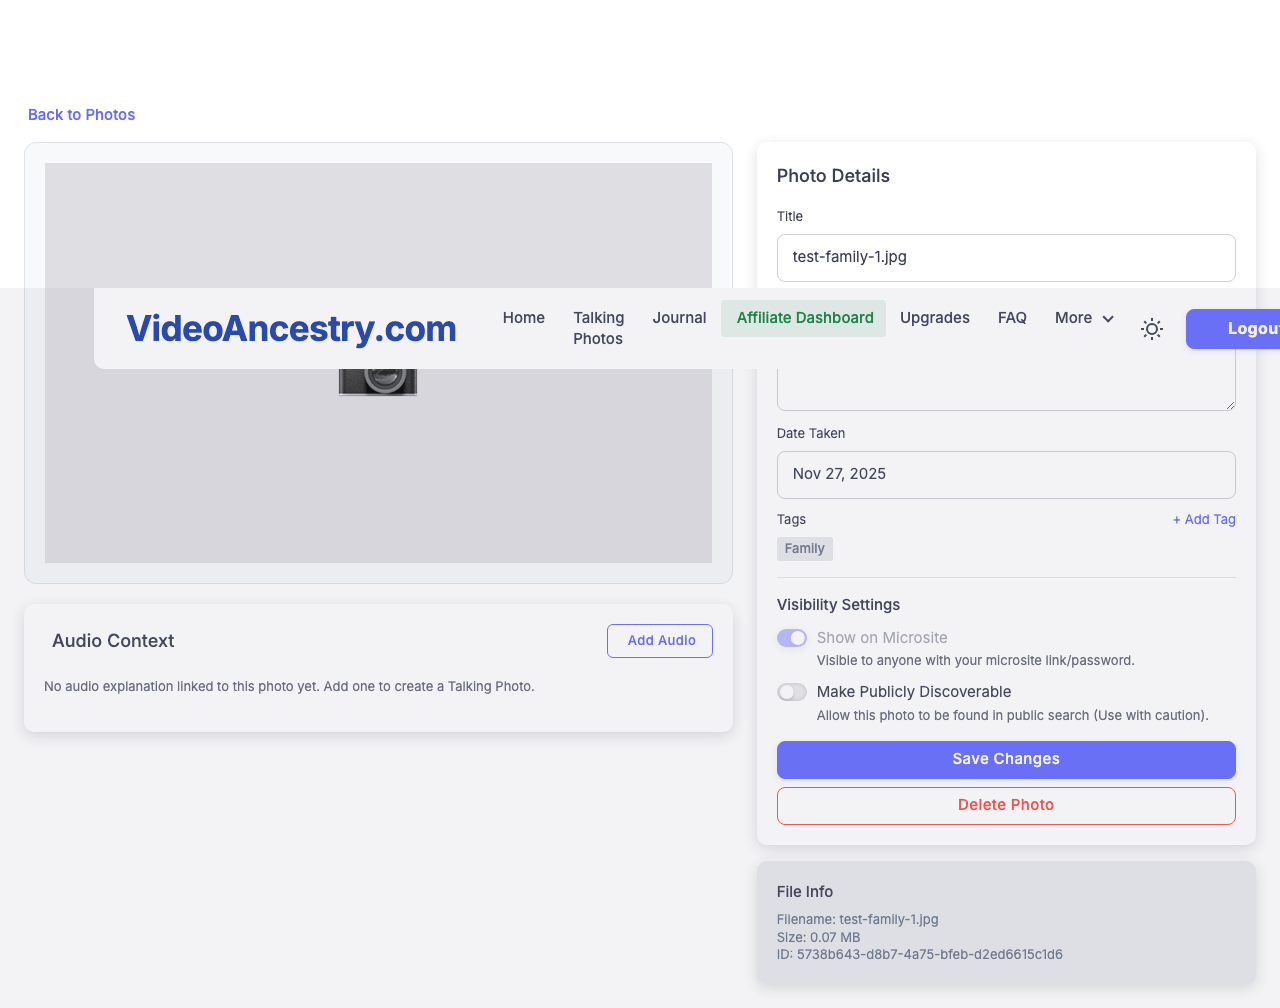Open the Date Taken picker field
This screenshot has width=1280, height=1008.
1005,474
